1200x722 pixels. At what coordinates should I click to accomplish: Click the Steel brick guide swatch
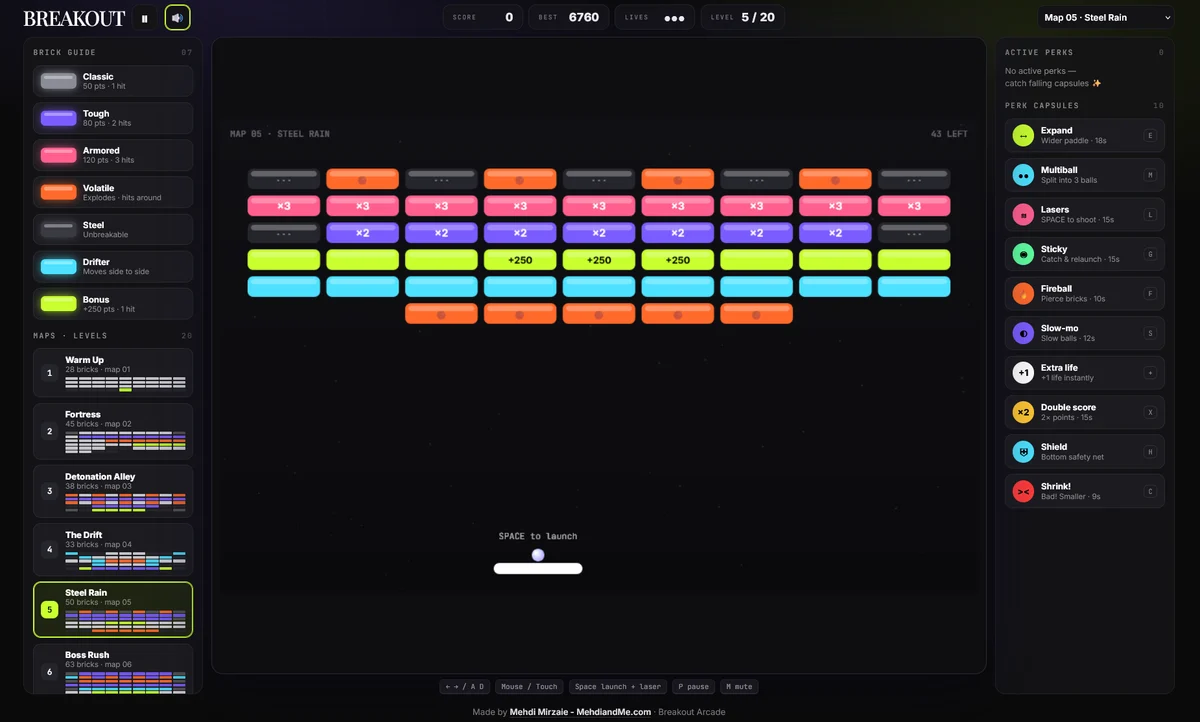coord(58,229)
